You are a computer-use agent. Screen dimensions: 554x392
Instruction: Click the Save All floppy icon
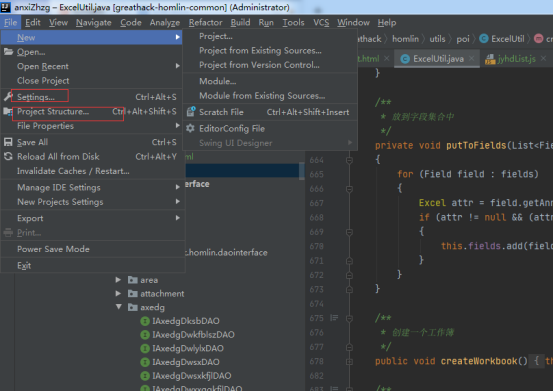click(x=8, y=142)
